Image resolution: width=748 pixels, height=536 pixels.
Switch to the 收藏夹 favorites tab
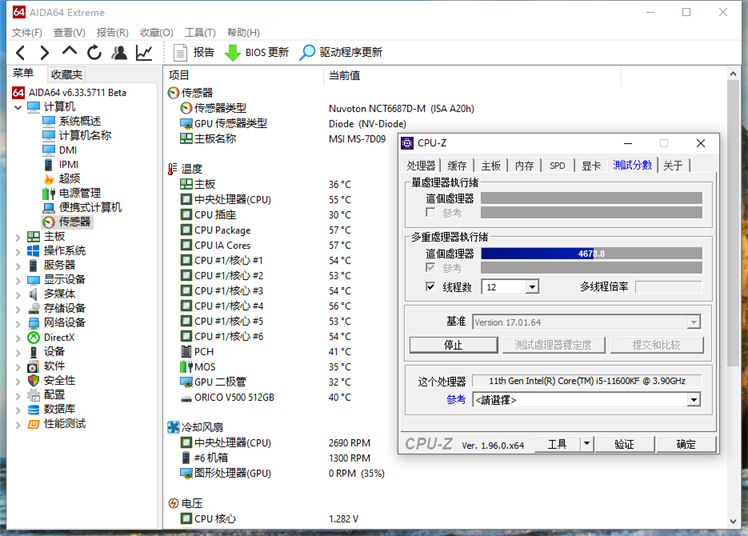[x=67, y=74]
